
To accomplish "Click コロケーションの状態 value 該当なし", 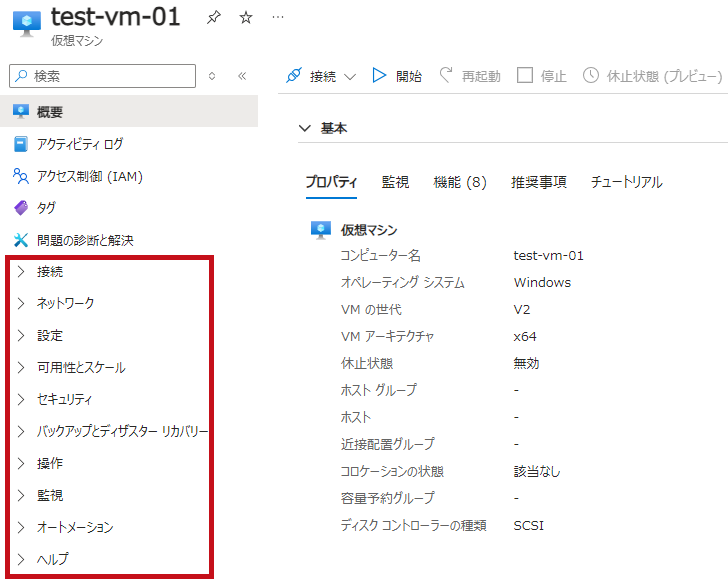I will point(537,472).
